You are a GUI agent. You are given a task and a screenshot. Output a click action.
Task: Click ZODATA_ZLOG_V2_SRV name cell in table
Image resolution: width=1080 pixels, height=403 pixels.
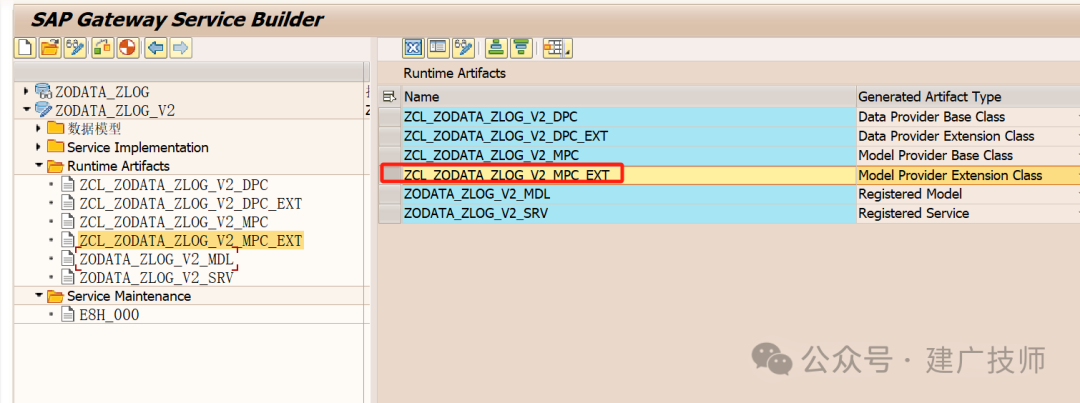point(629,214)
